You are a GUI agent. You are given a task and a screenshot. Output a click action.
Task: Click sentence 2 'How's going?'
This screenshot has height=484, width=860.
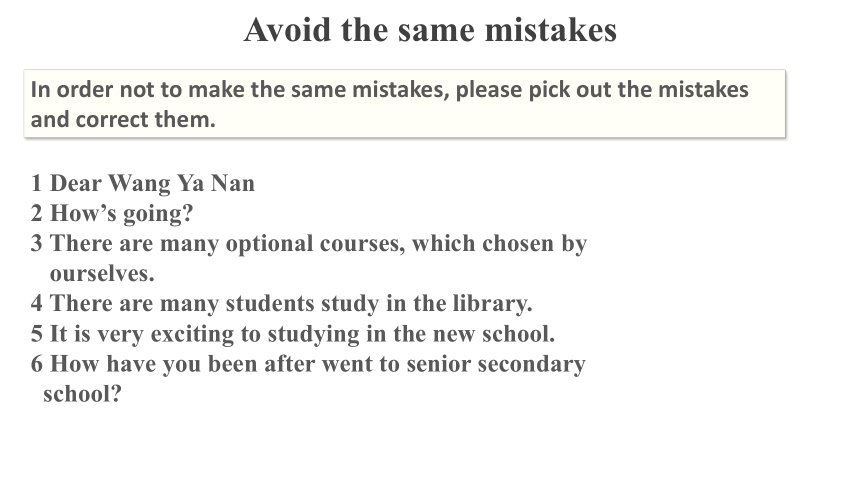[112, 213]
